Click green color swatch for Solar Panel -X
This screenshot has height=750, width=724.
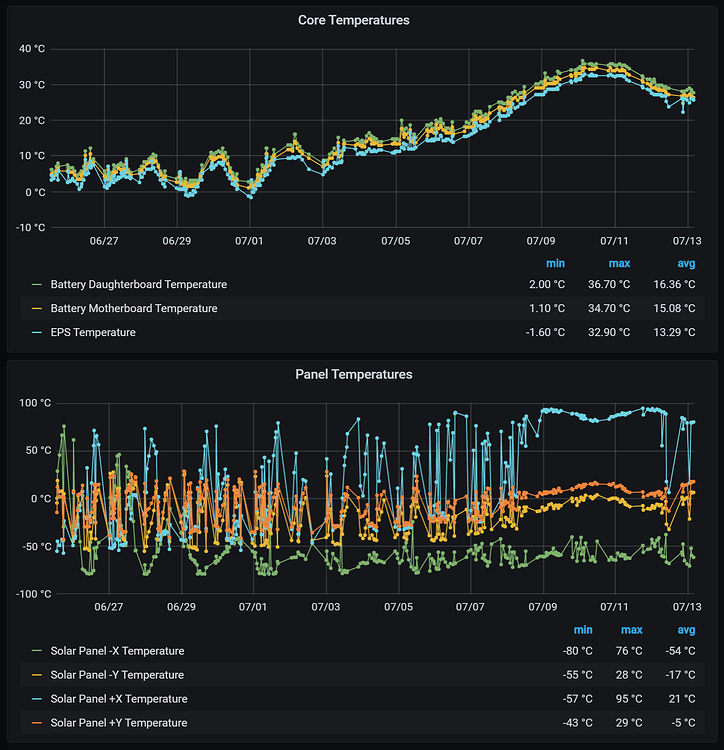(36, 651)
